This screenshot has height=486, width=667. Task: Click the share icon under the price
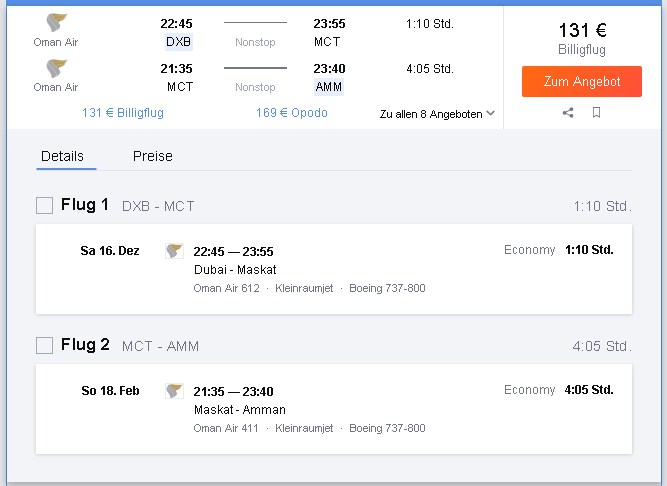tap(568, 113)
